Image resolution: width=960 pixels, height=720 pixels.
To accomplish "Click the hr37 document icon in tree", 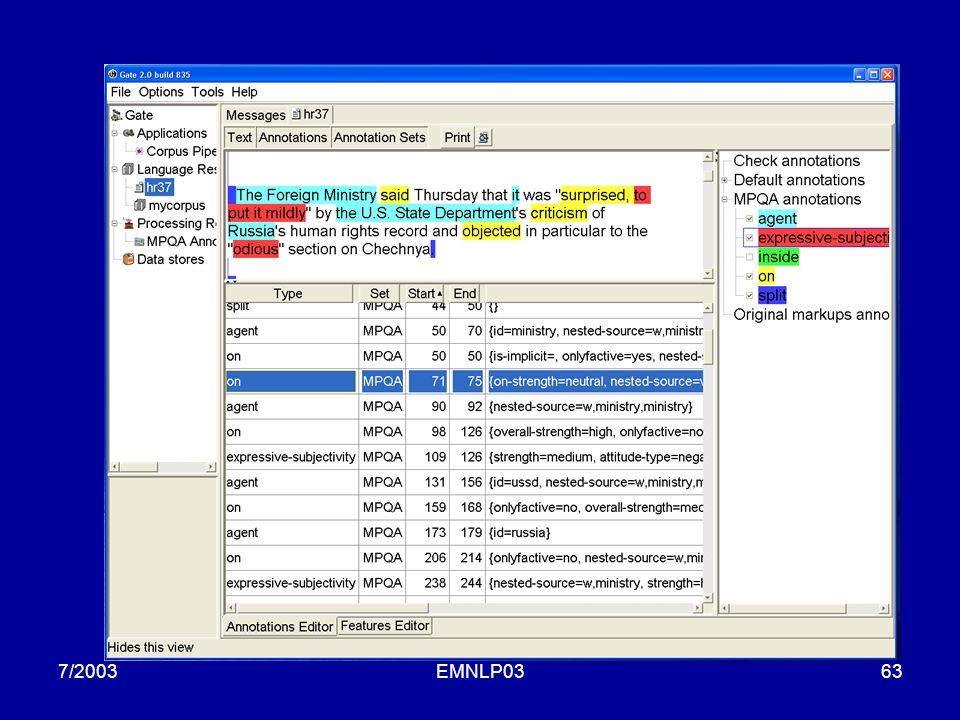I will click(x=139, y=187).
